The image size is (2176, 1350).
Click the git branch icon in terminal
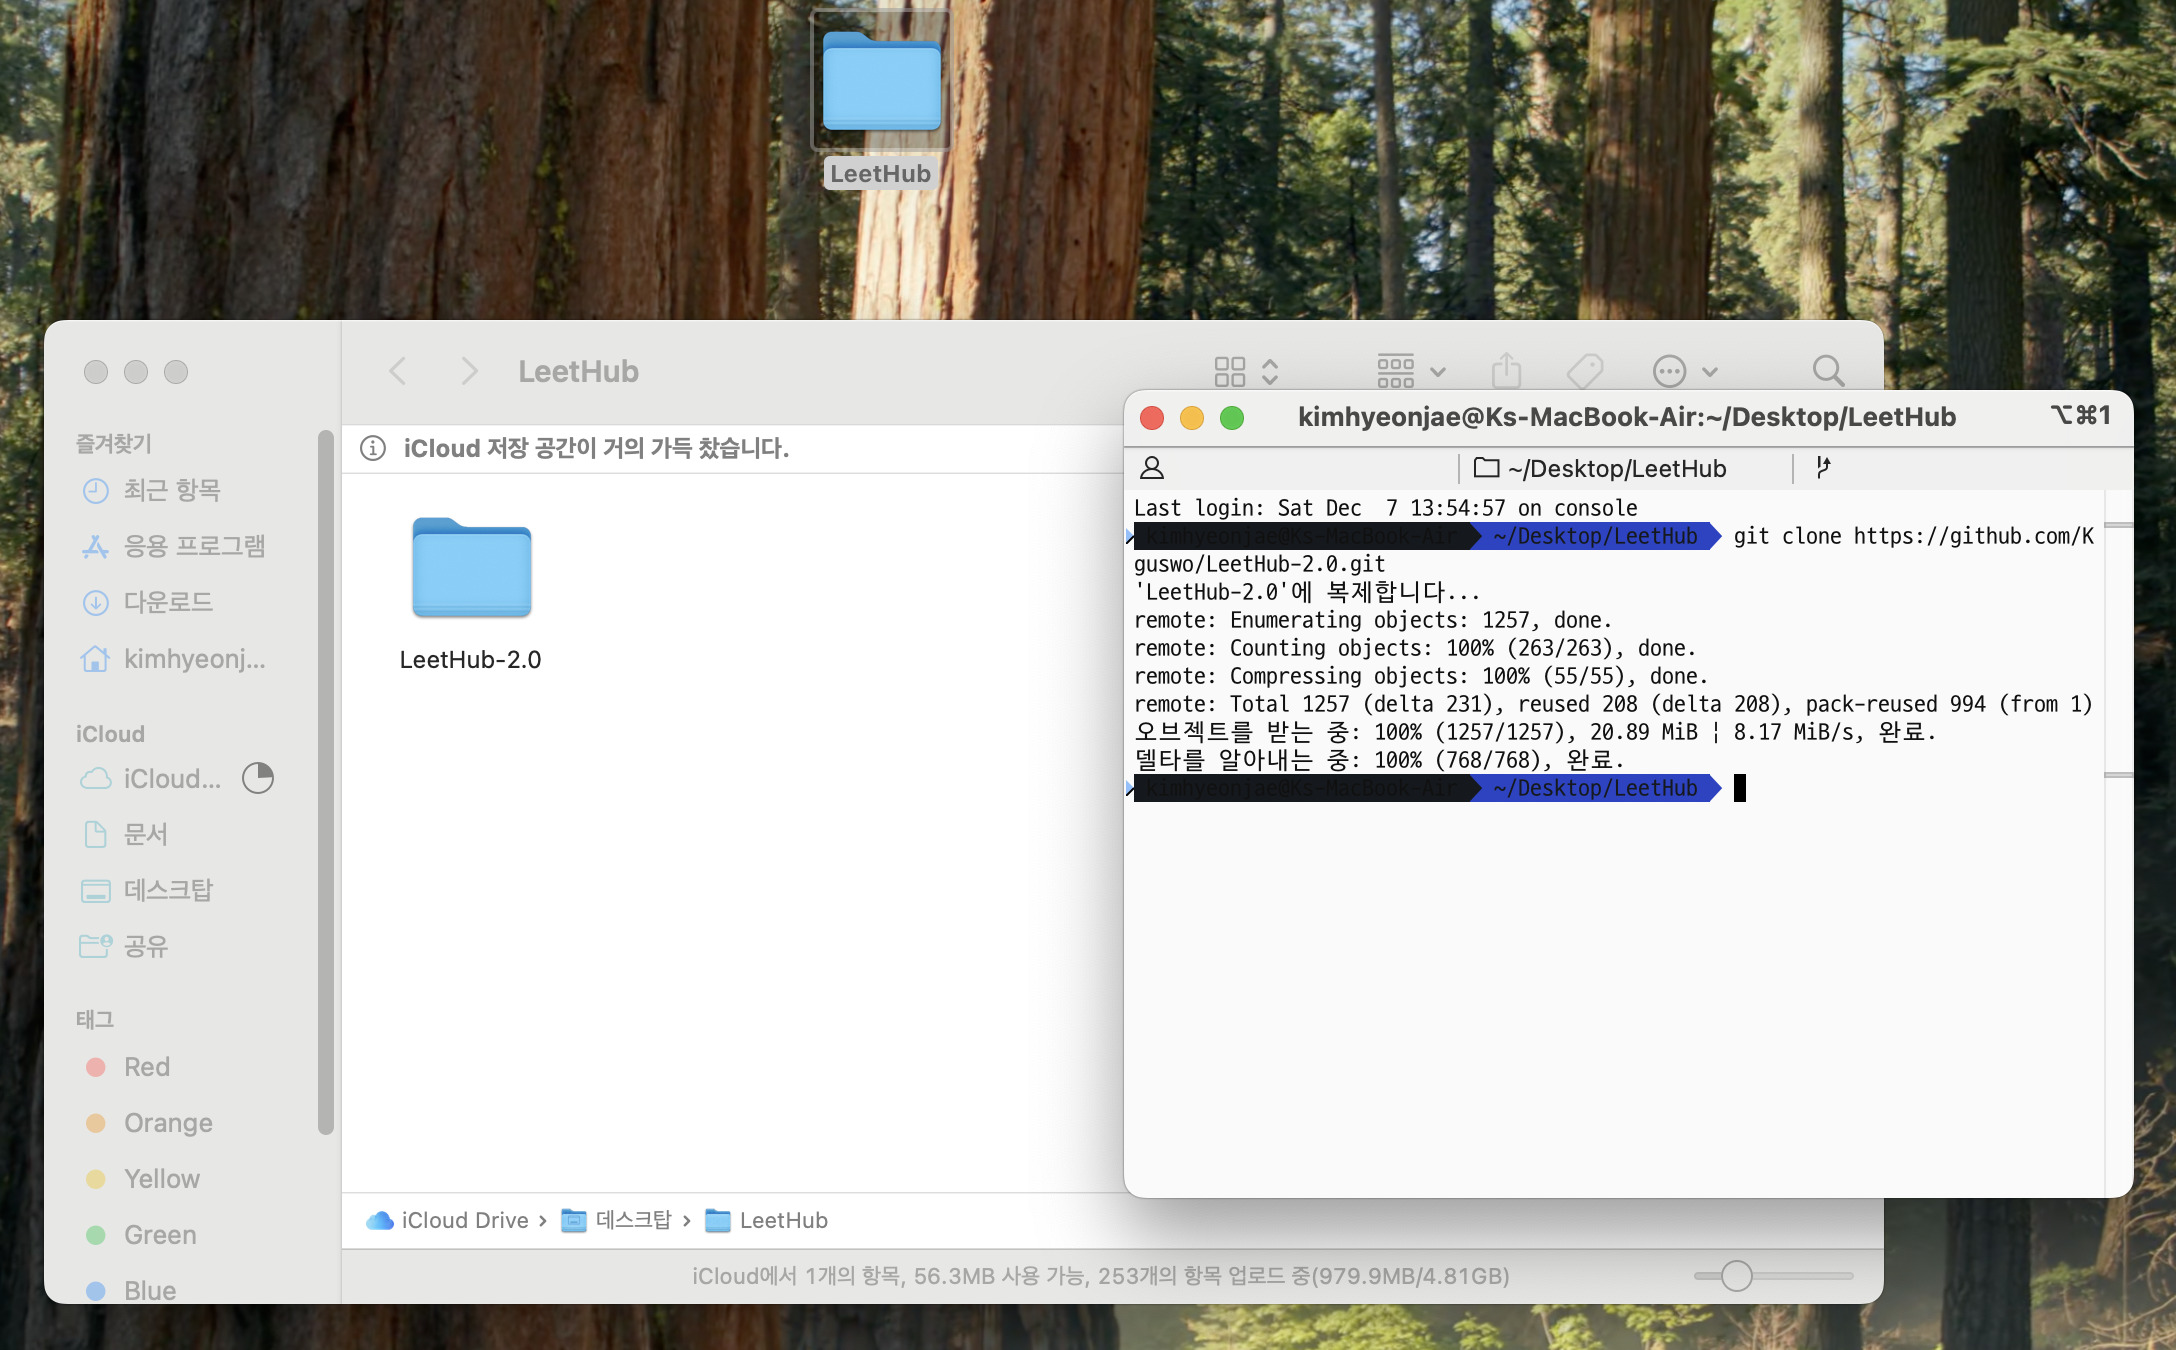pos(1823,467)
